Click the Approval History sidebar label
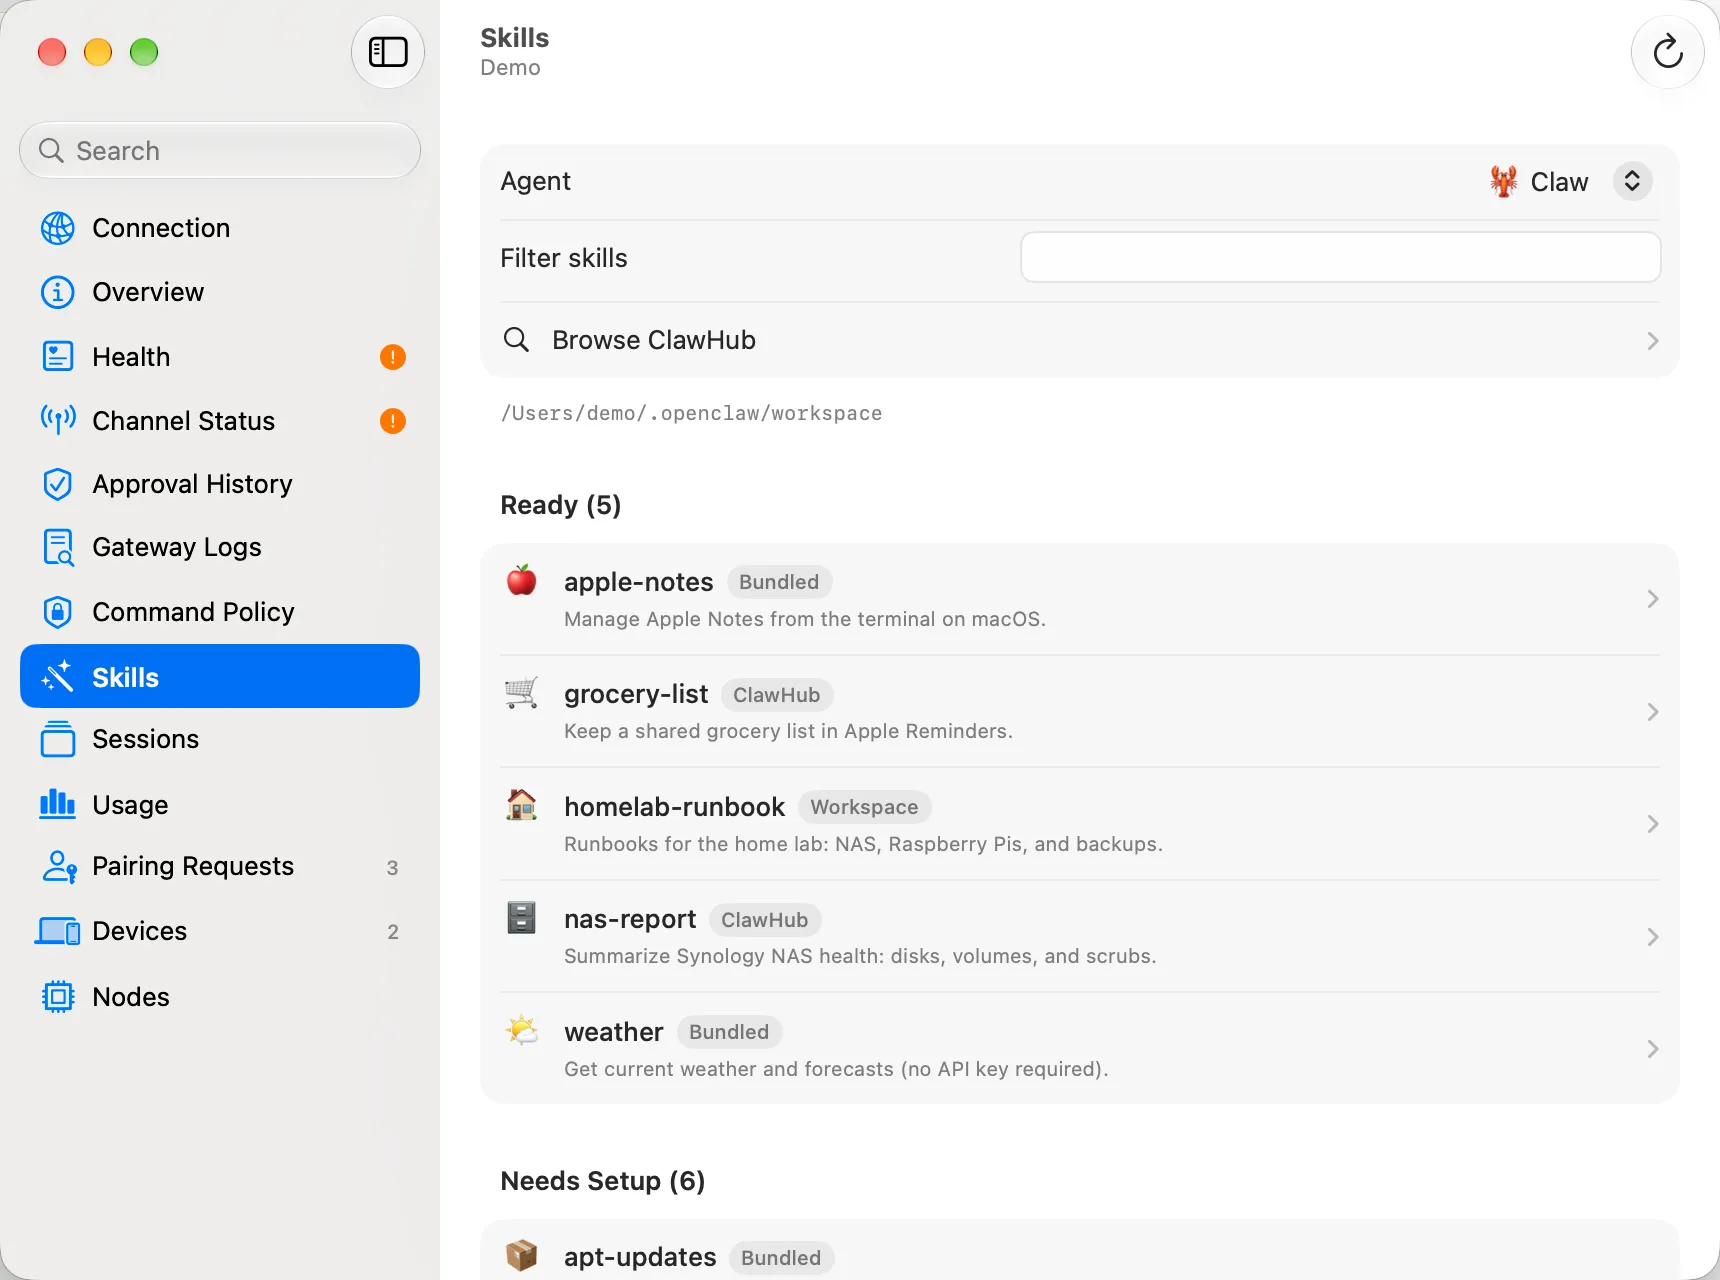The image size is (1720, 1280). [192, 484]
